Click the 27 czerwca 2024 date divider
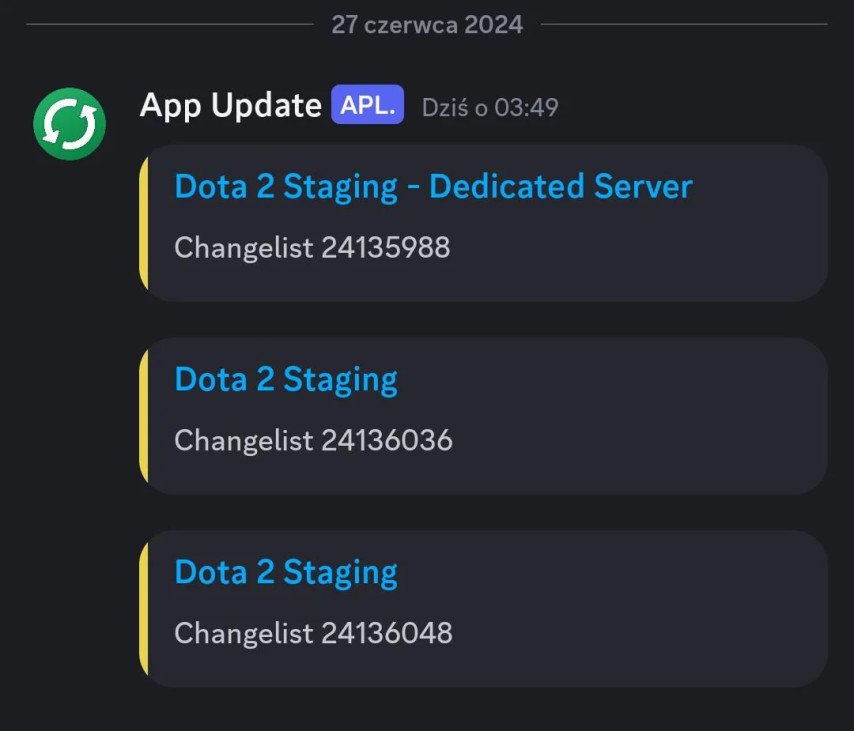The height and width of the screenshot is (731, 854). click(x=427, y=24)
